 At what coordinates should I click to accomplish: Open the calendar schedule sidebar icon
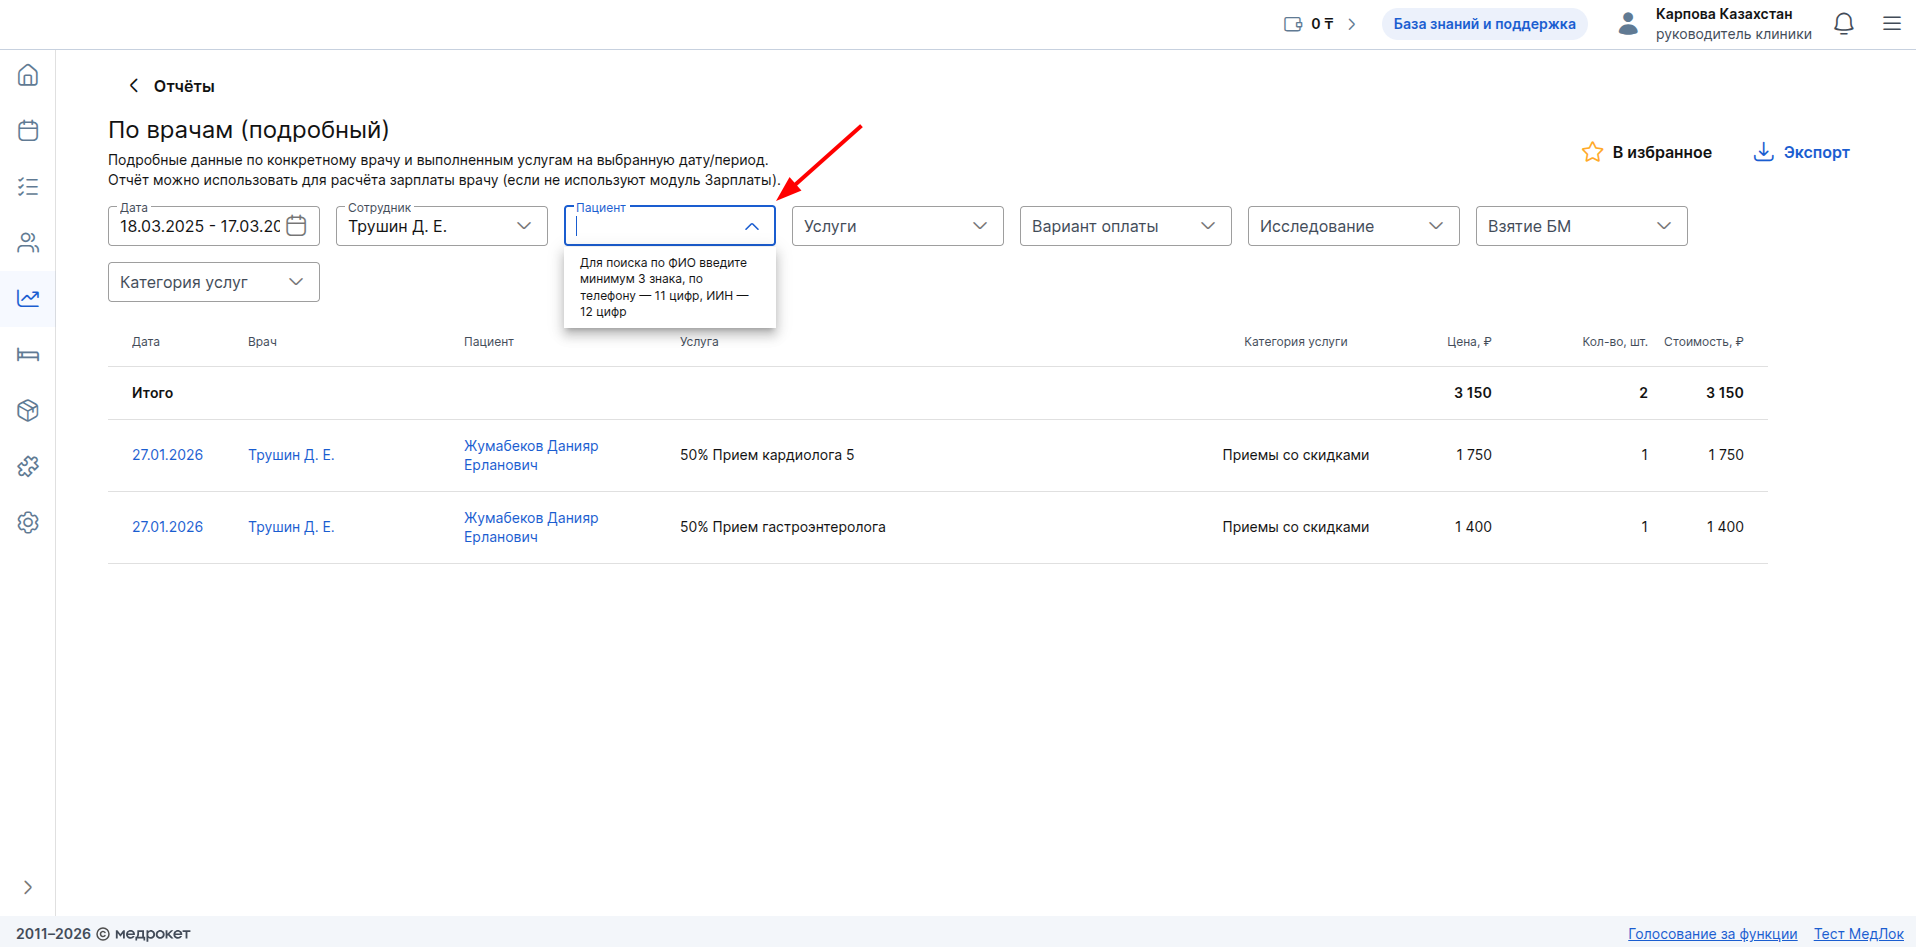click(x=28, y=131)
